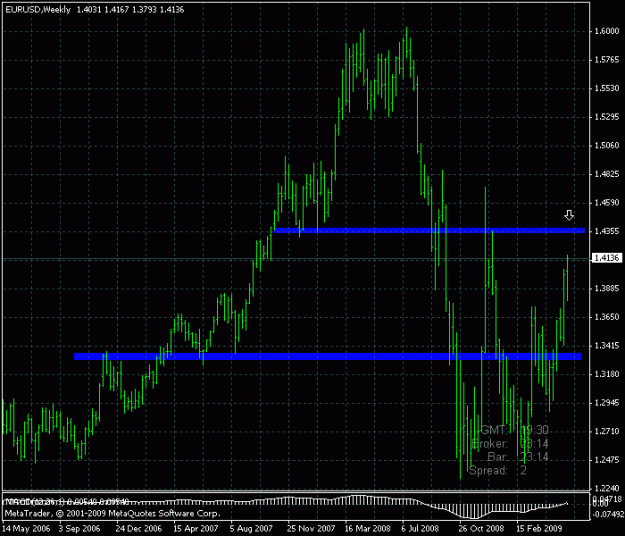625x536 pixels.
Task: Click the 5 Aug 2007 date label
Action: pos(251,529)
